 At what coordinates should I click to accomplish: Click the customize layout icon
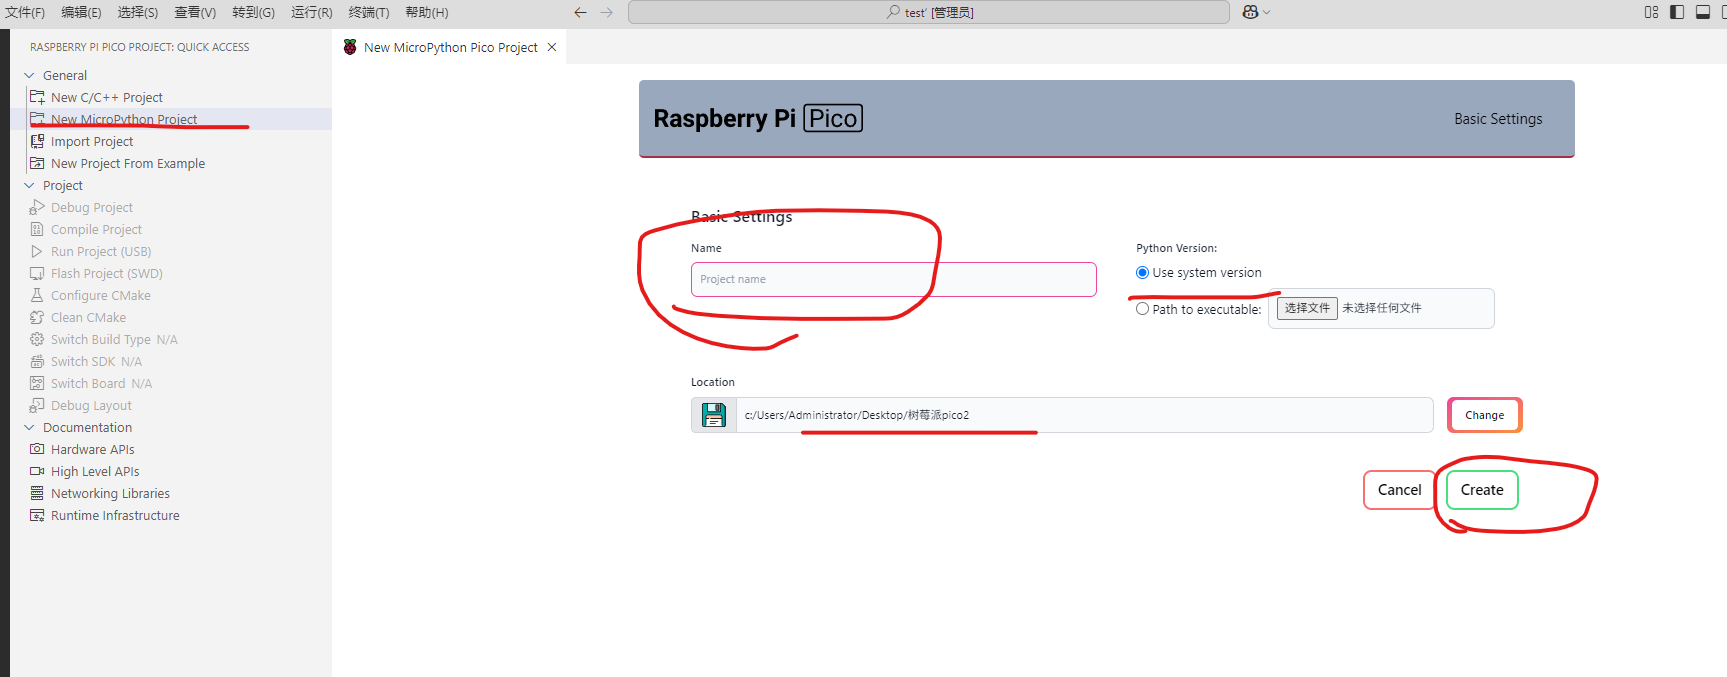(x=1651, y=12)
